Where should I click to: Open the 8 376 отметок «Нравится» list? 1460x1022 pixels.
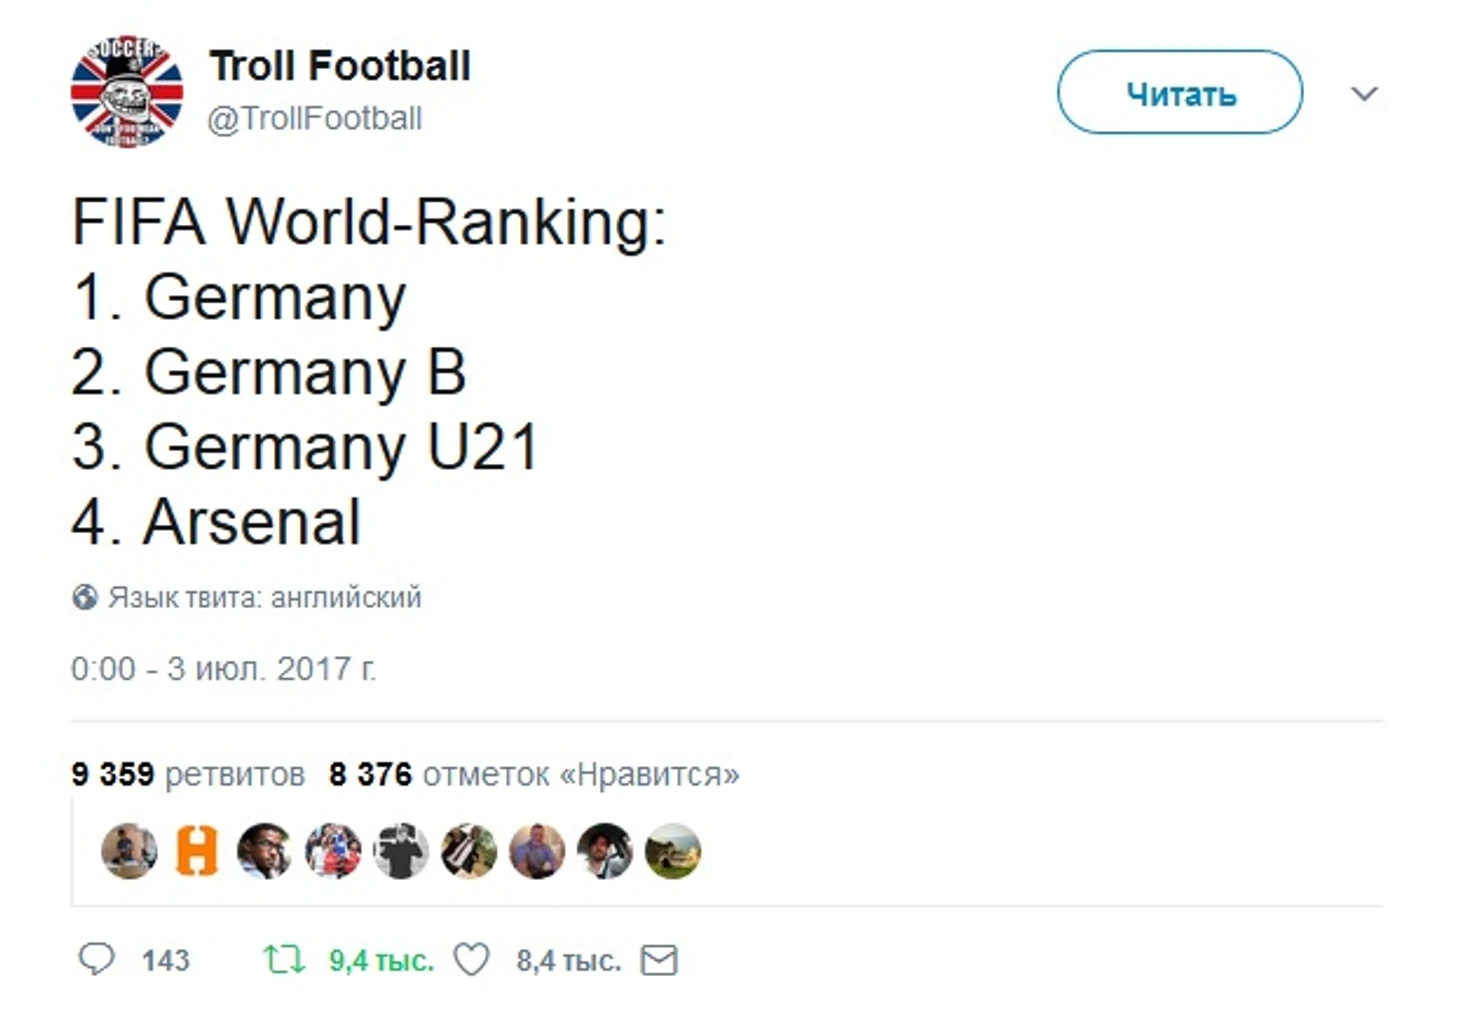coord(534,774)
